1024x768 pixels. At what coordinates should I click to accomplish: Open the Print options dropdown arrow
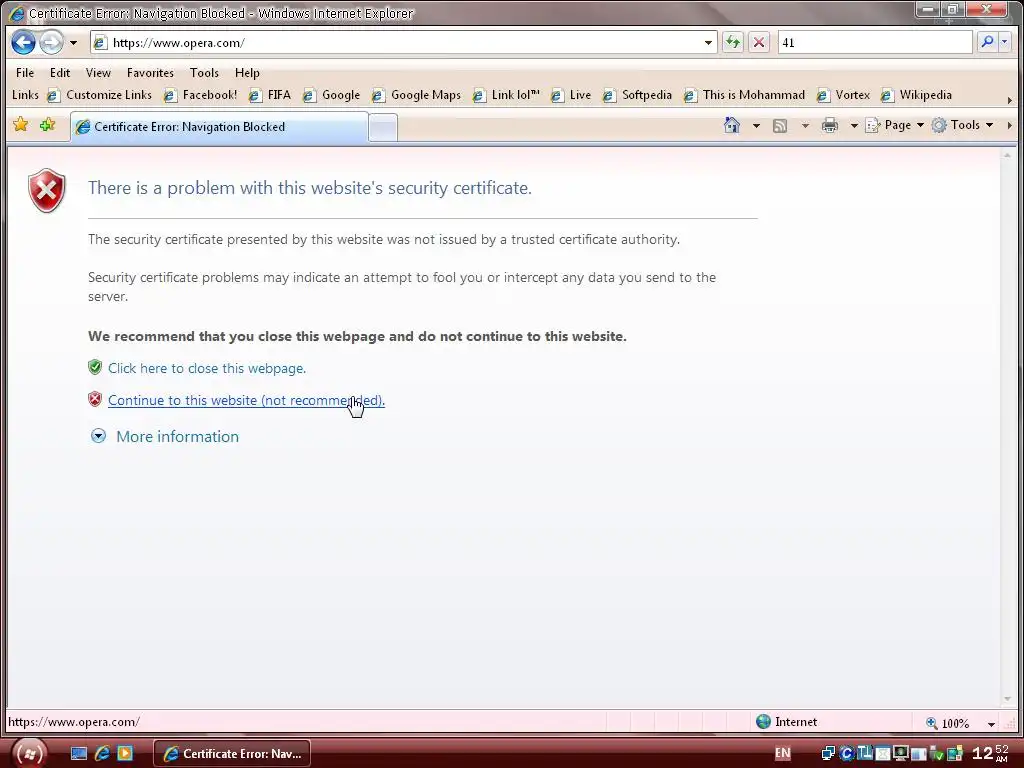pos(854,125)
